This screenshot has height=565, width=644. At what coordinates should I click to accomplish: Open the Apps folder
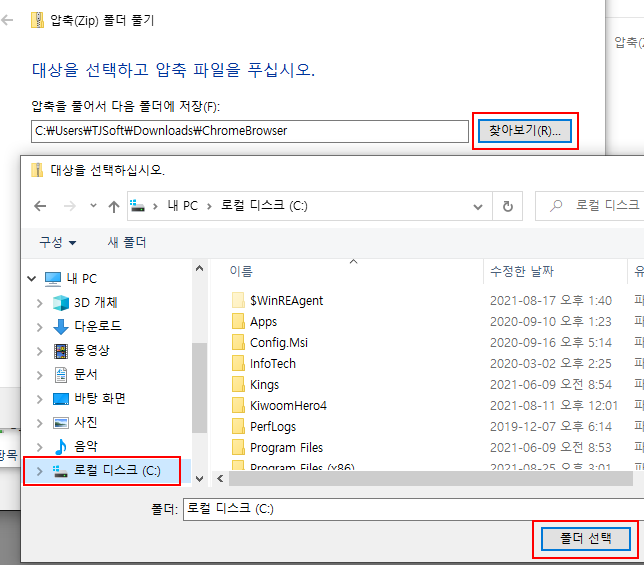263,321
